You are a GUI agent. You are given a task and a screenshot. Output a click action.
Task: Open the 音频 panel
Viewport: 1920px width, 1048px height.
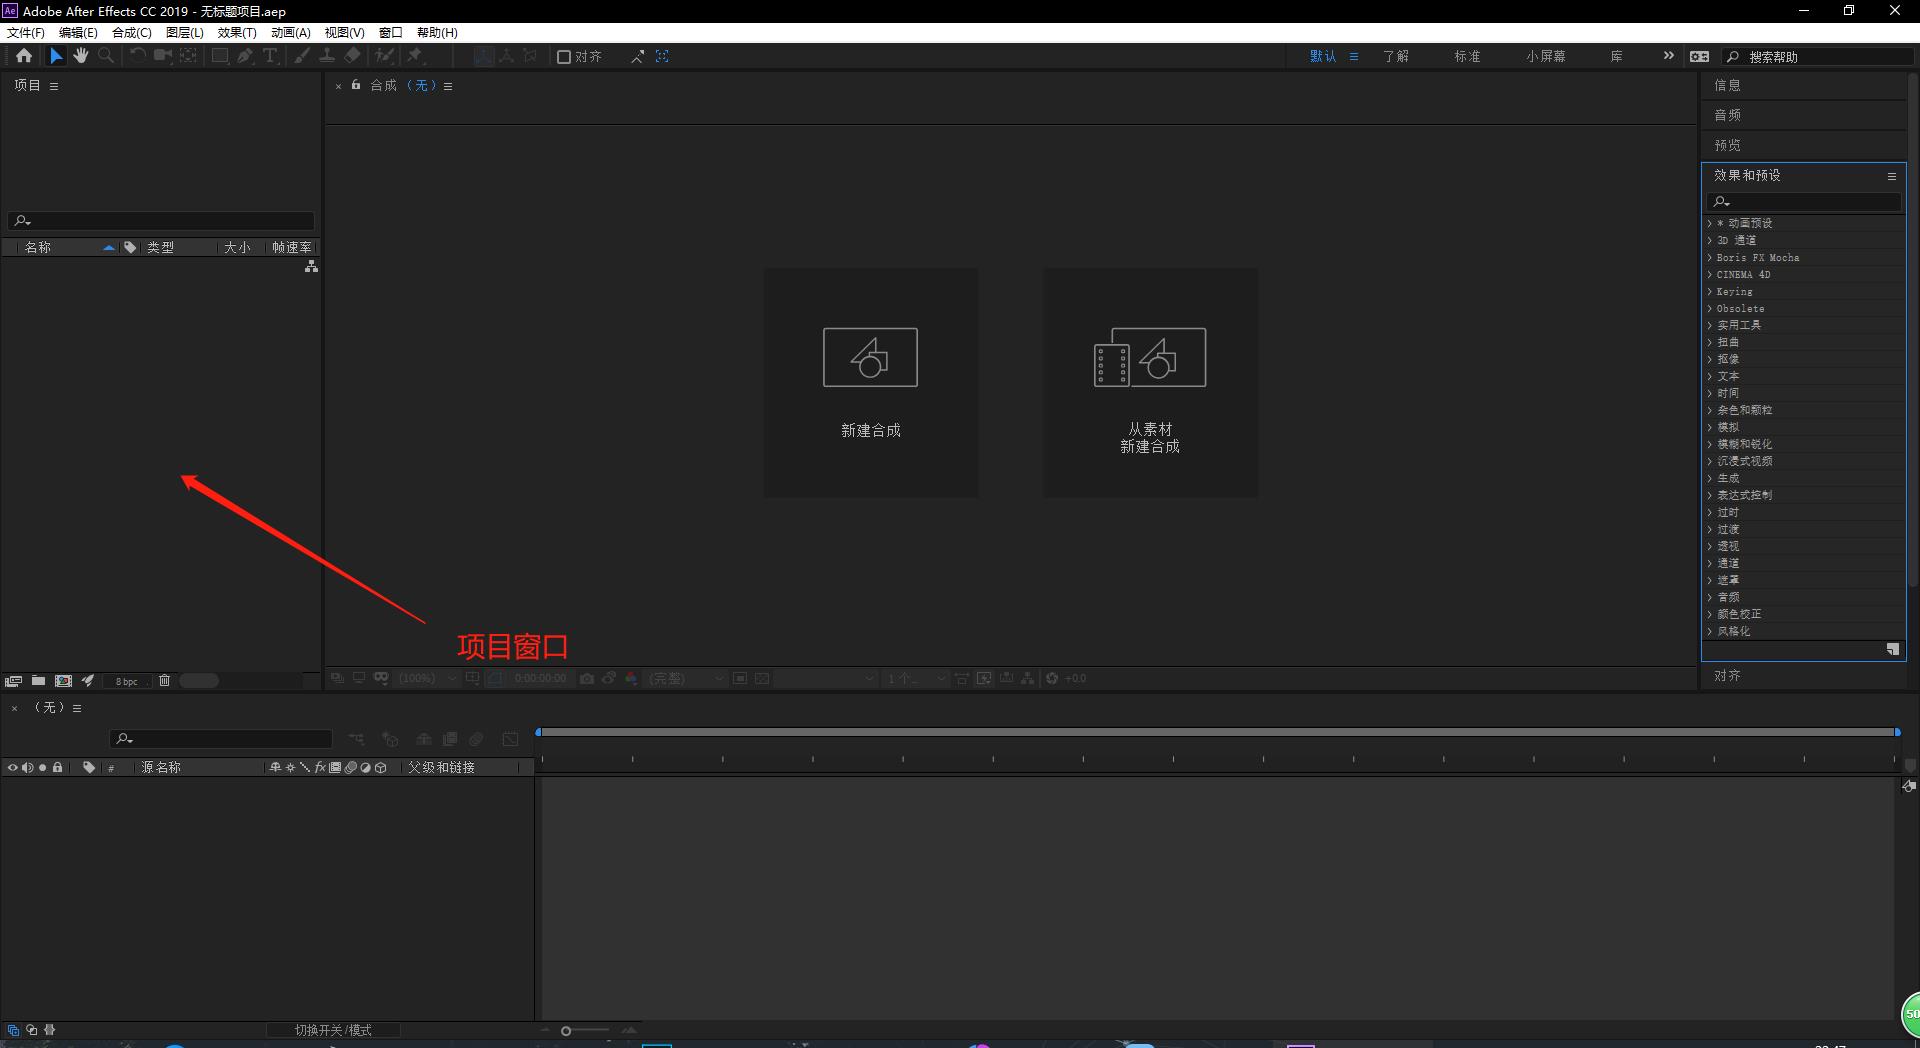pos(1727,115)
